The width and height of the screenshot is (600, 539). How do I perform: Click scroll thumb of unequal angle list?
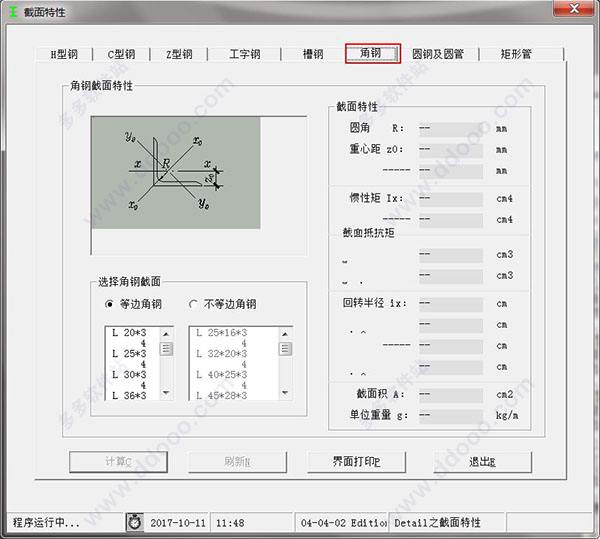point(285,348)
